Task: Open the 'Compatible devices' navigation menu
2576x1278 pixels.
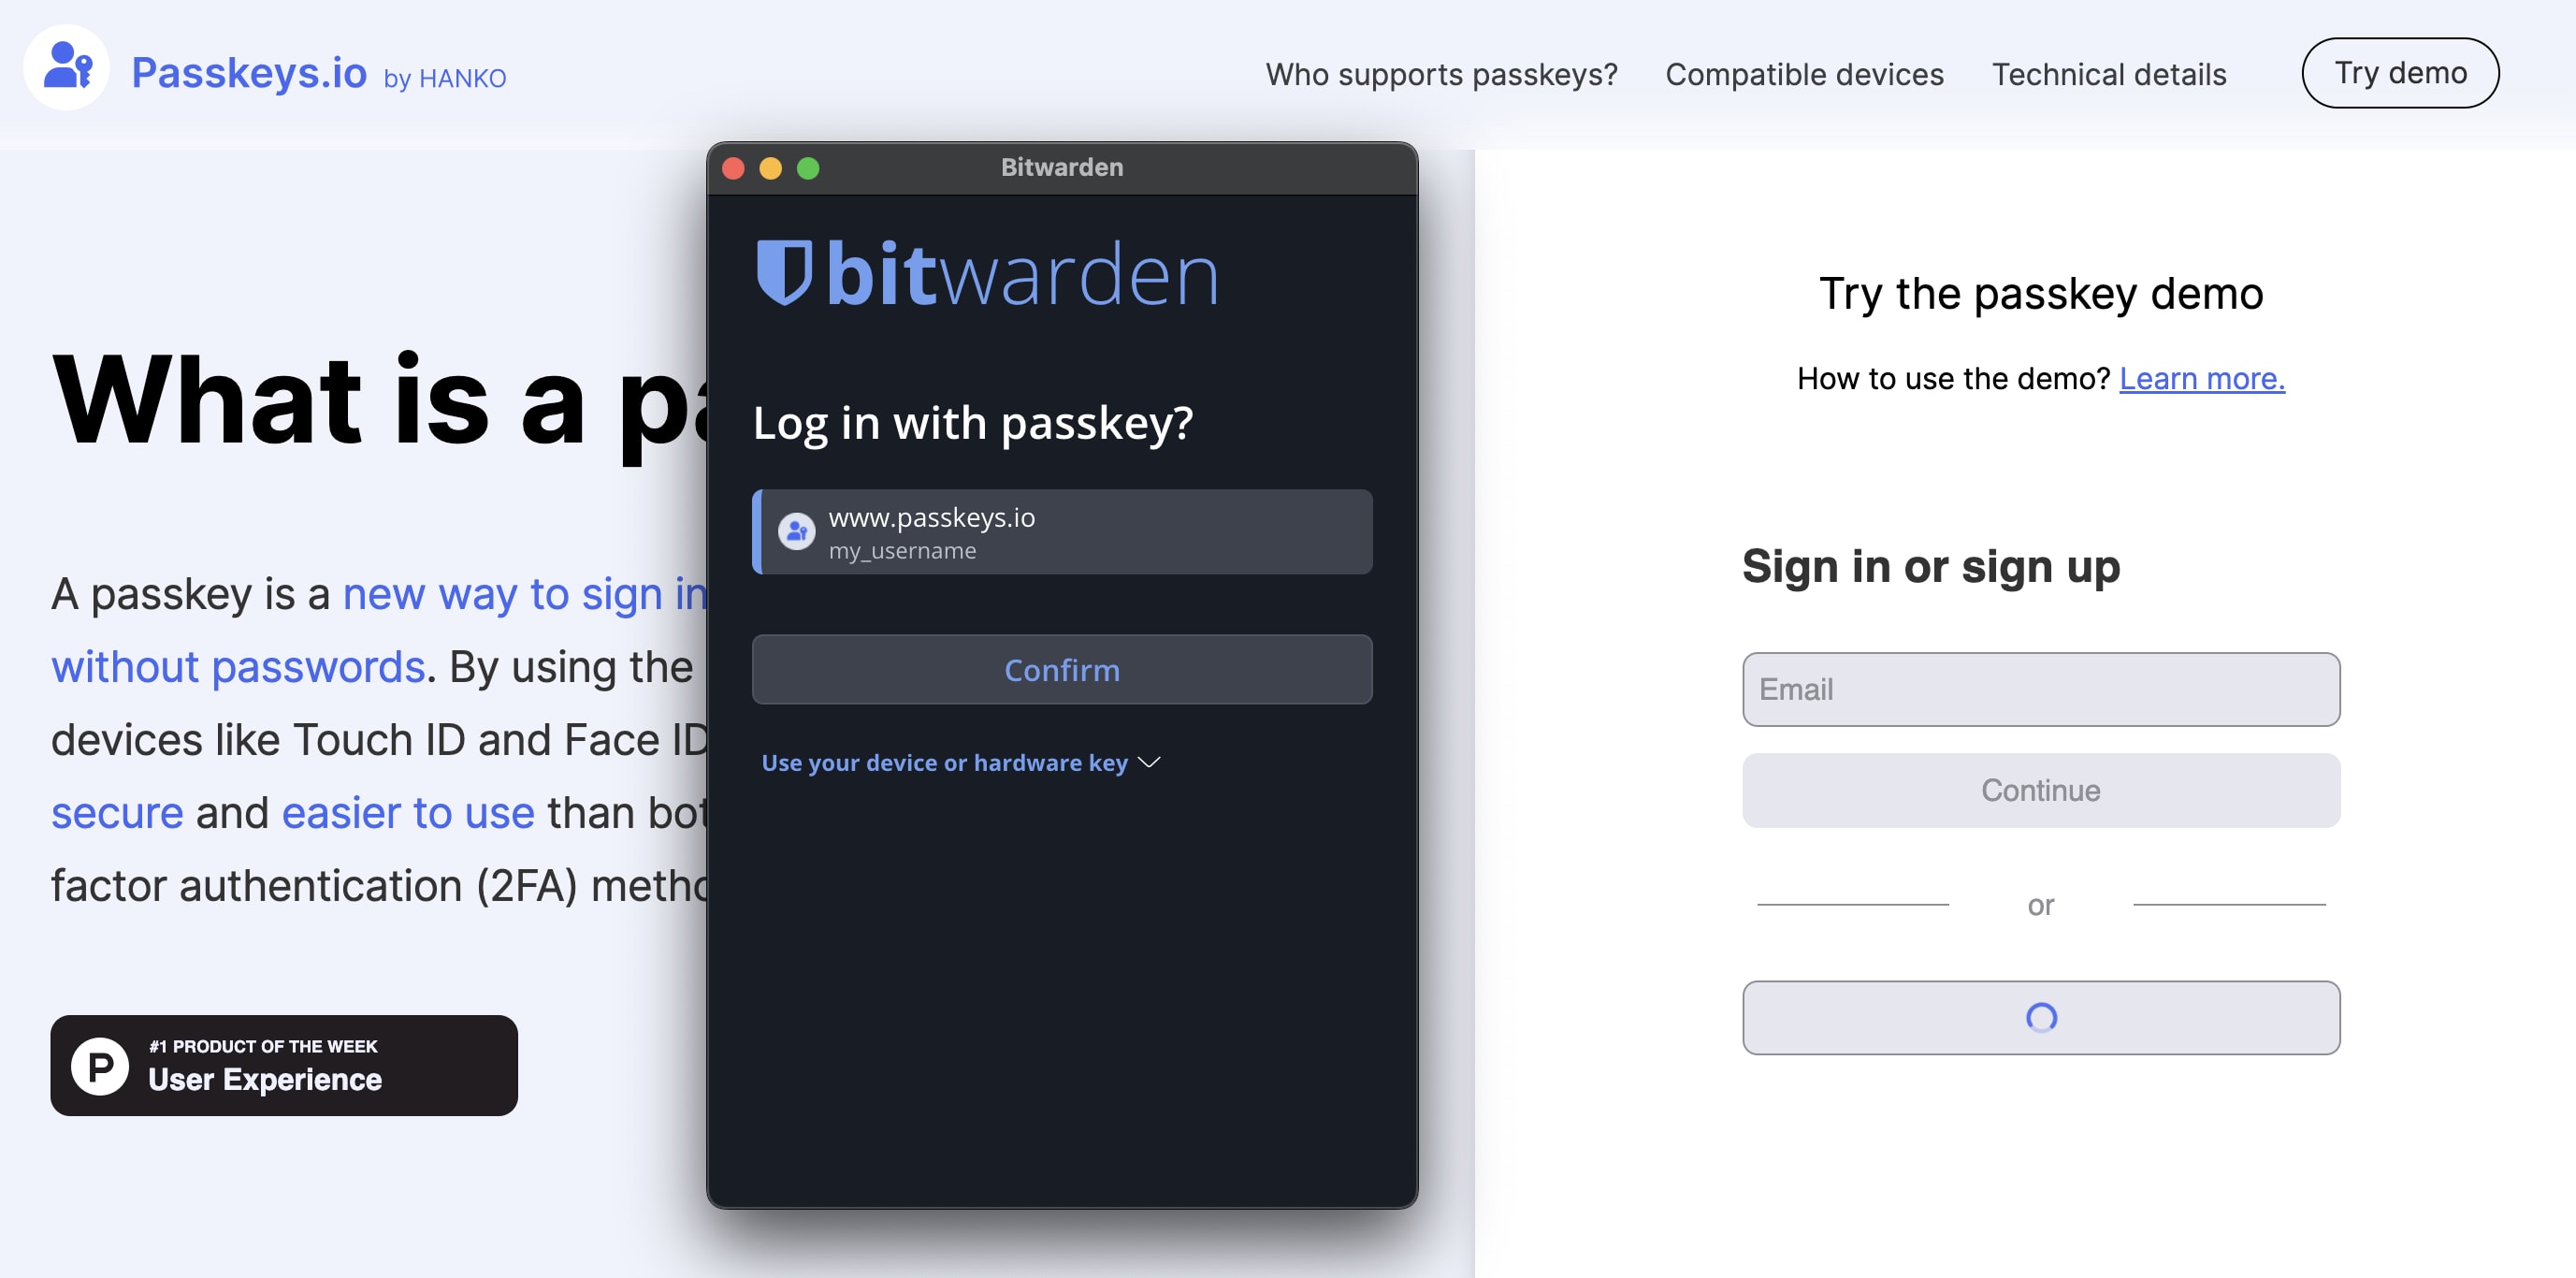Action: (1802, 72)
